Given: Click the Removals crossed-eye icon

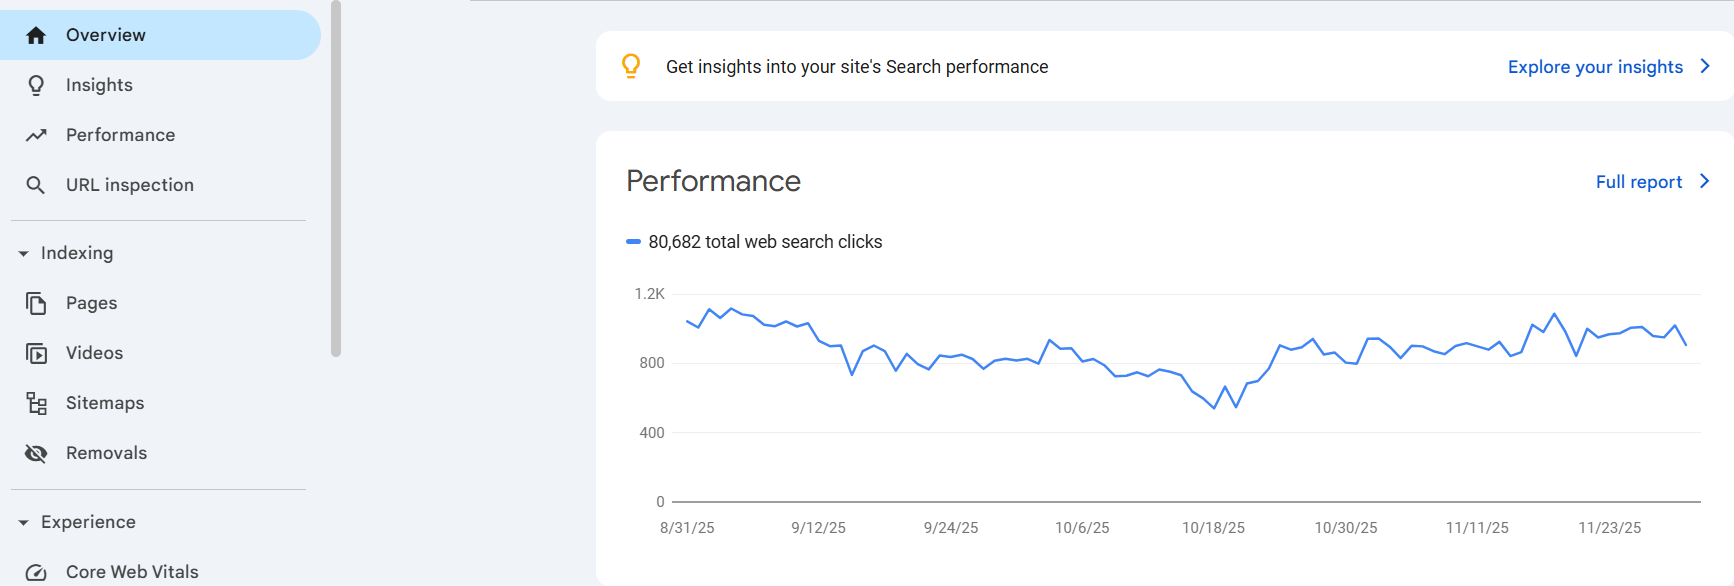Looking at the screenshot, I should click(36, 453).
